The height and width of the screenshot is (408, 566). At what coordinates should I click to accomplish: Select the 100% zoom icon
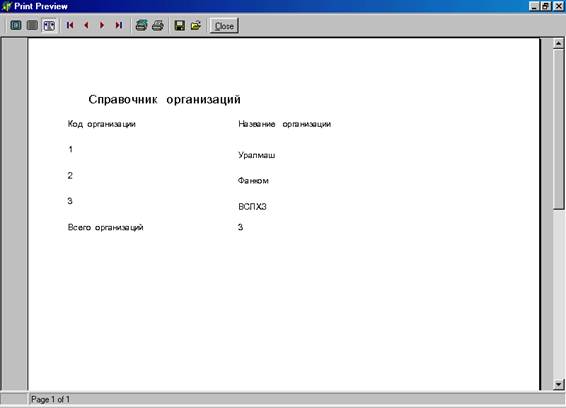click(32, 25)
